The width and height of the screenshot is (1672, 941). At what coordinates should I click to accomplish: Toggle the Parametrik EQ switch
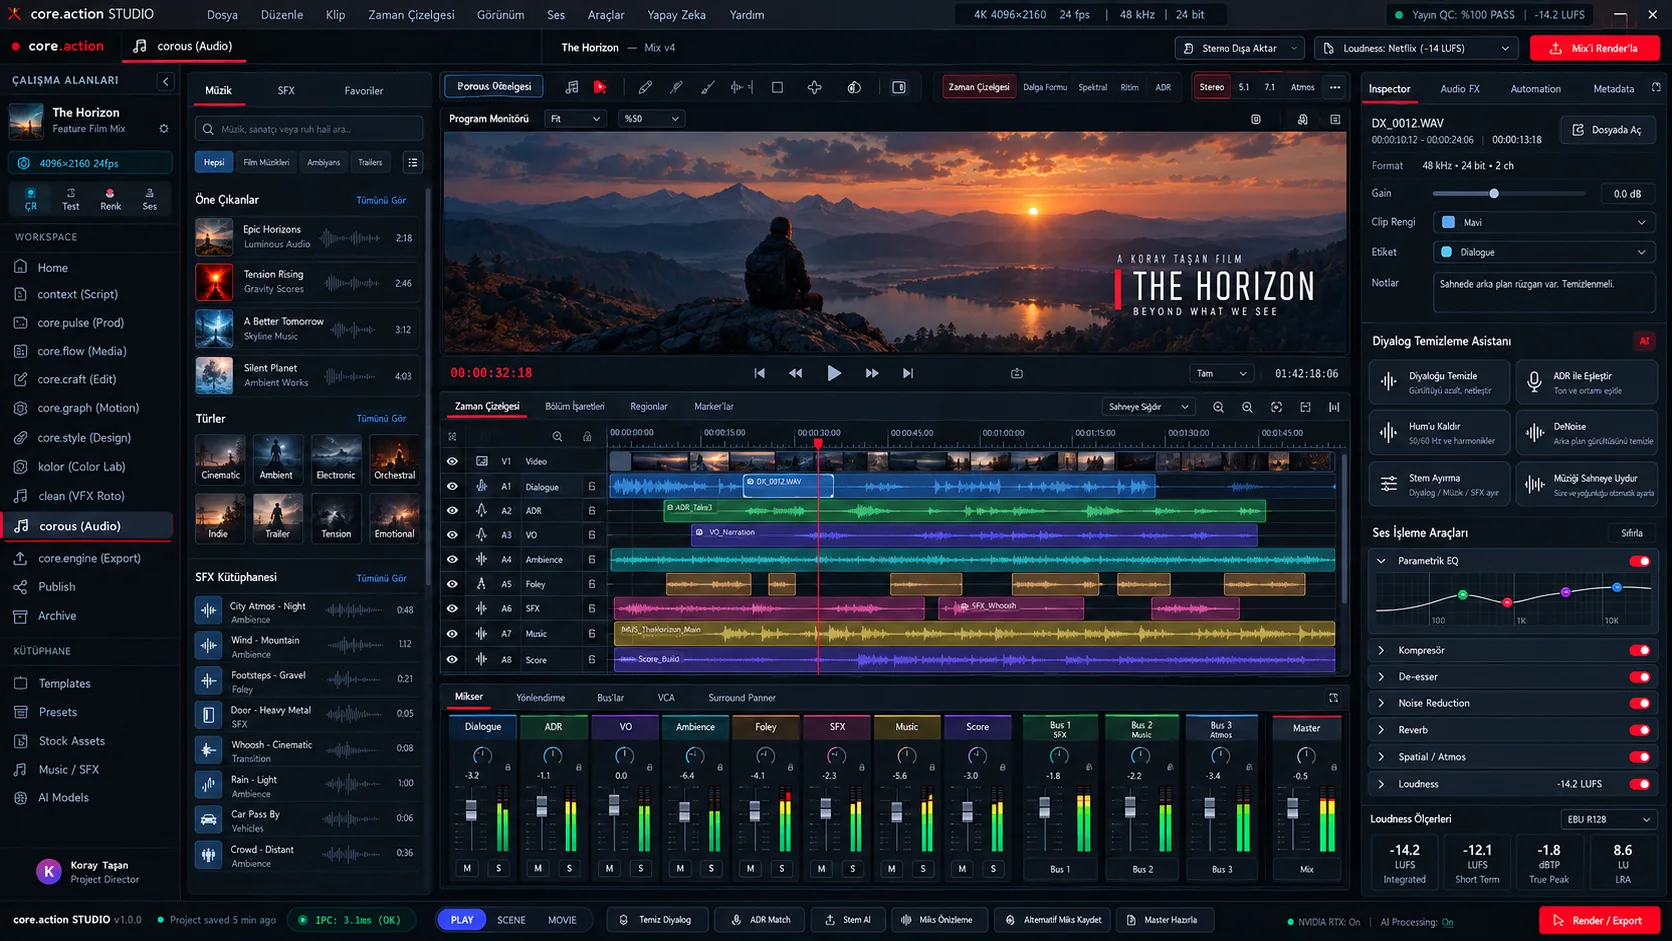pyautogui.click(x=1639, y=561)
